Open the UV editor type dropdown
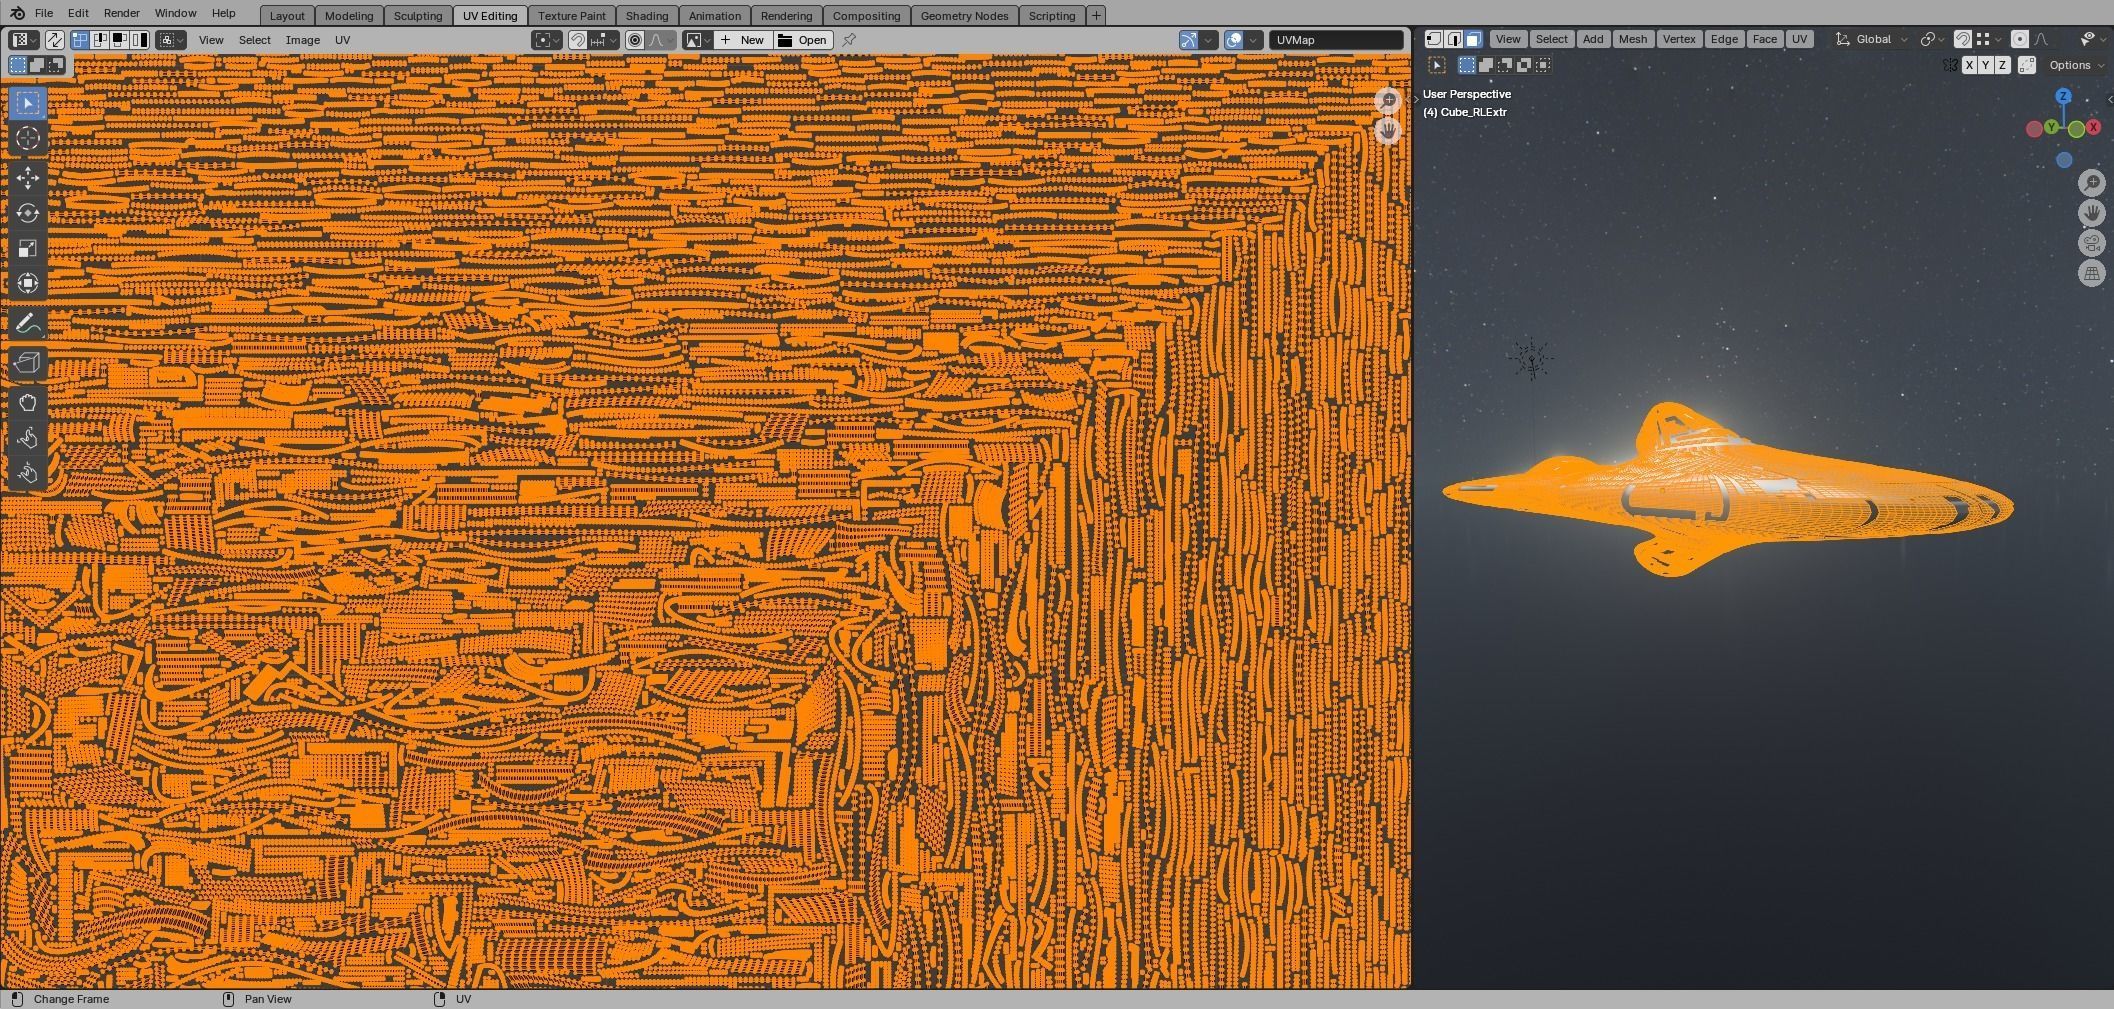Screen dimensions: 2114x1009 point(24,40)
